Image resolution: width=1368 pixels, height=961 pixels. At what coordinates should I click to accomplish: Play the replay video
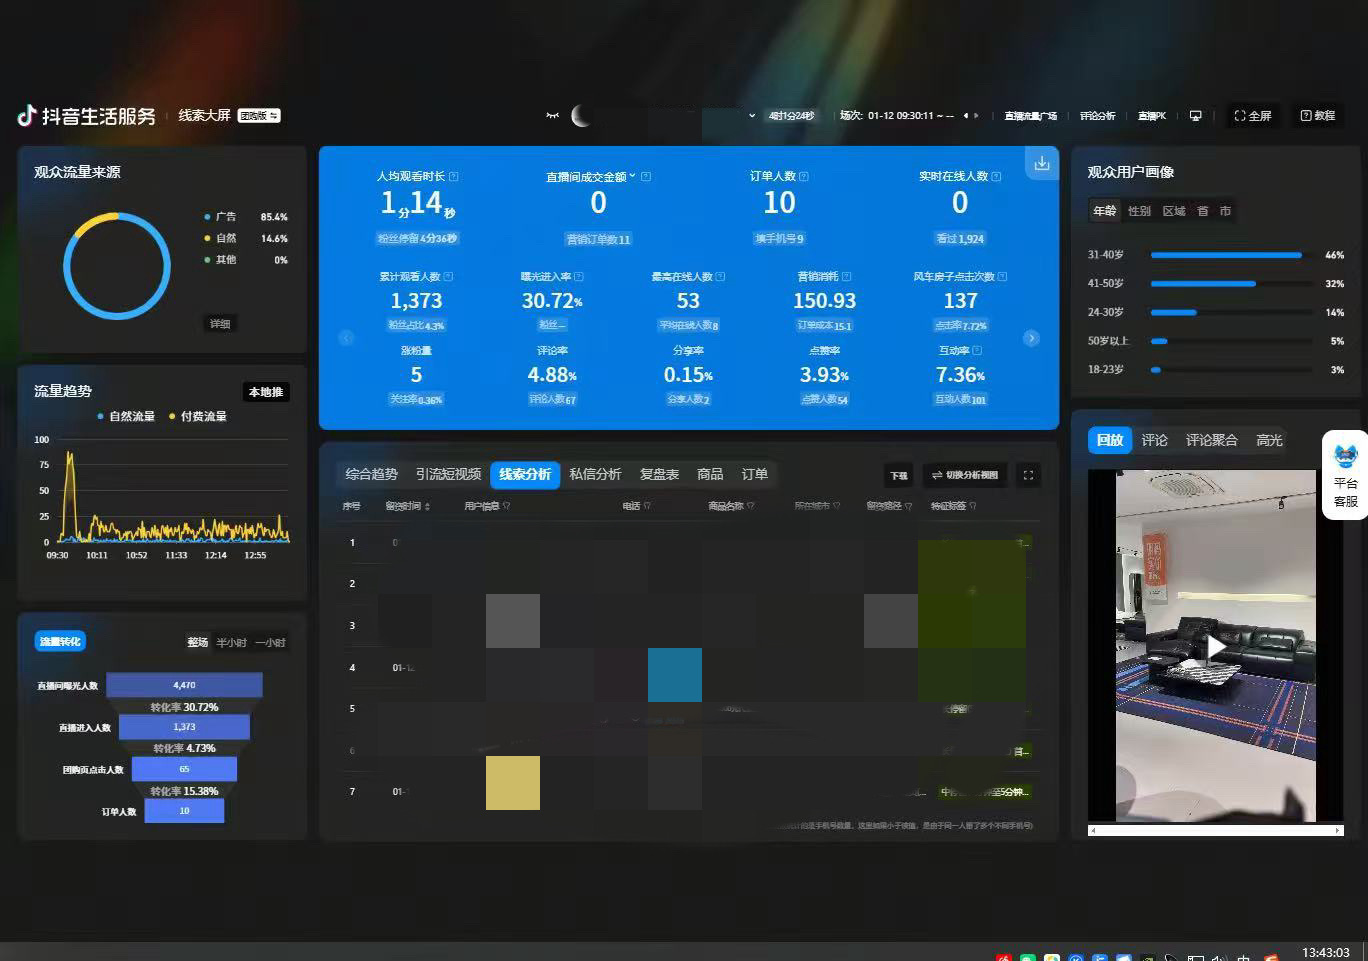1215,647
